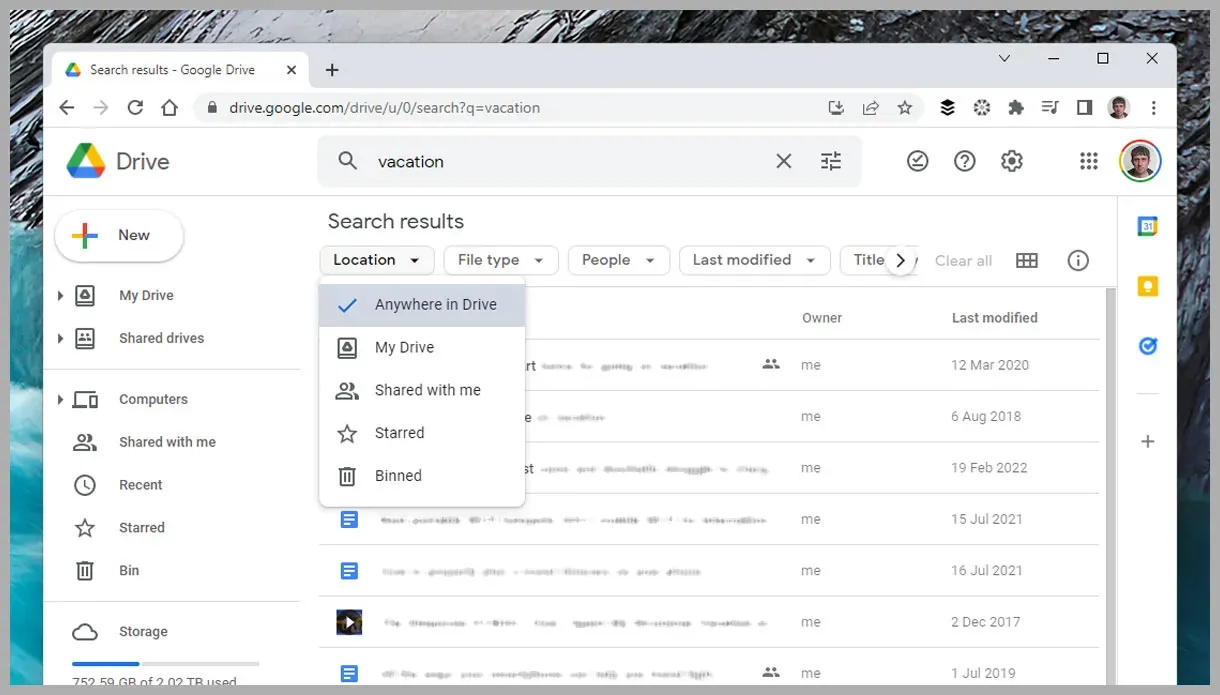
Task: Open Storage in sidebar
Action: (x=143, y=632)
